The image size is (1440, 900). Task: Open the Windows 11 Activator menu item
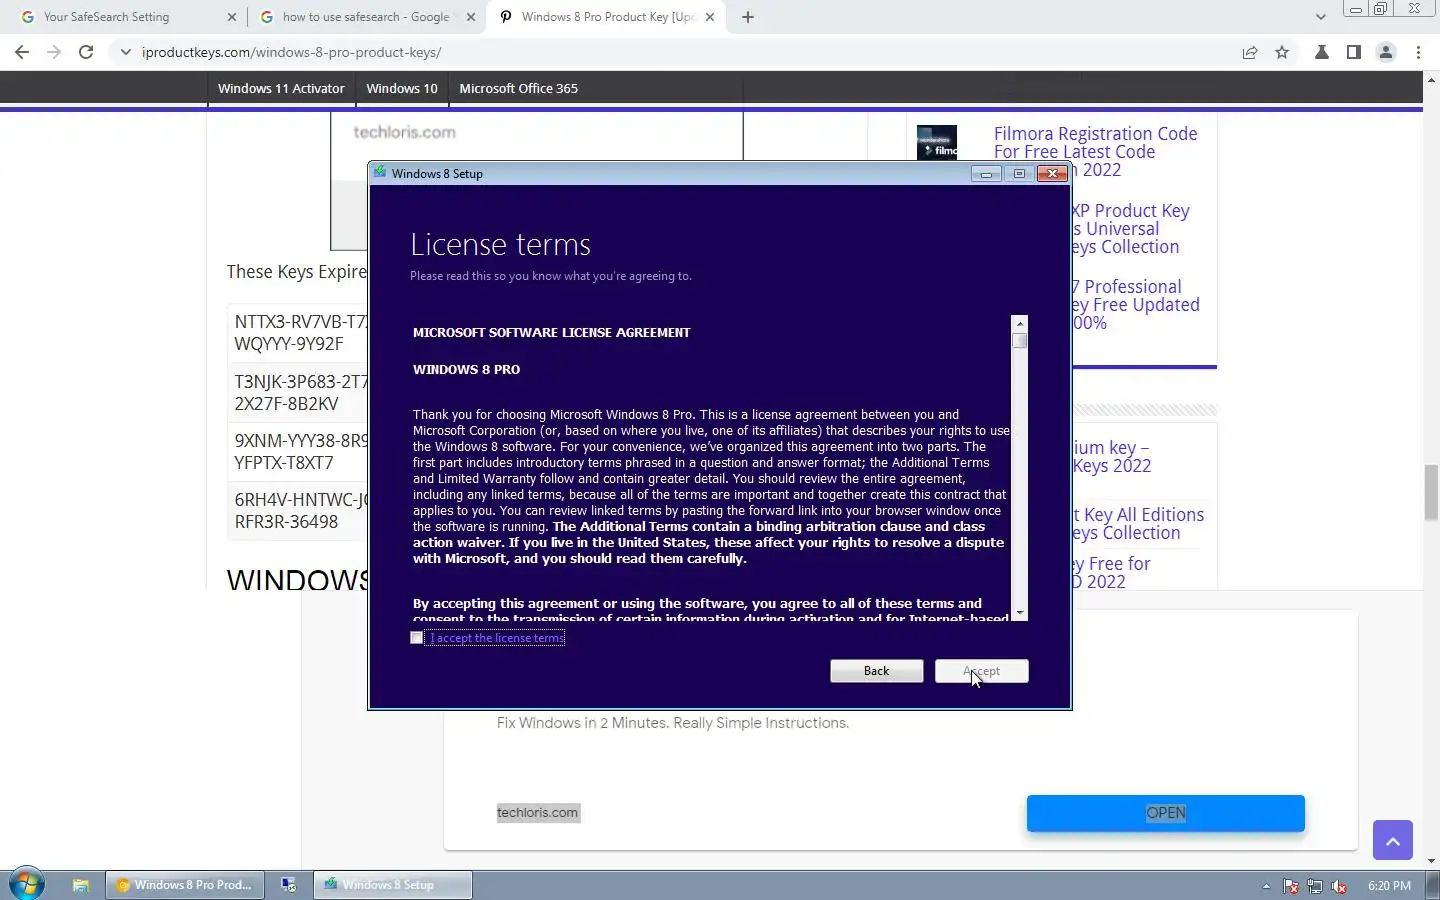tap(281, 88)
